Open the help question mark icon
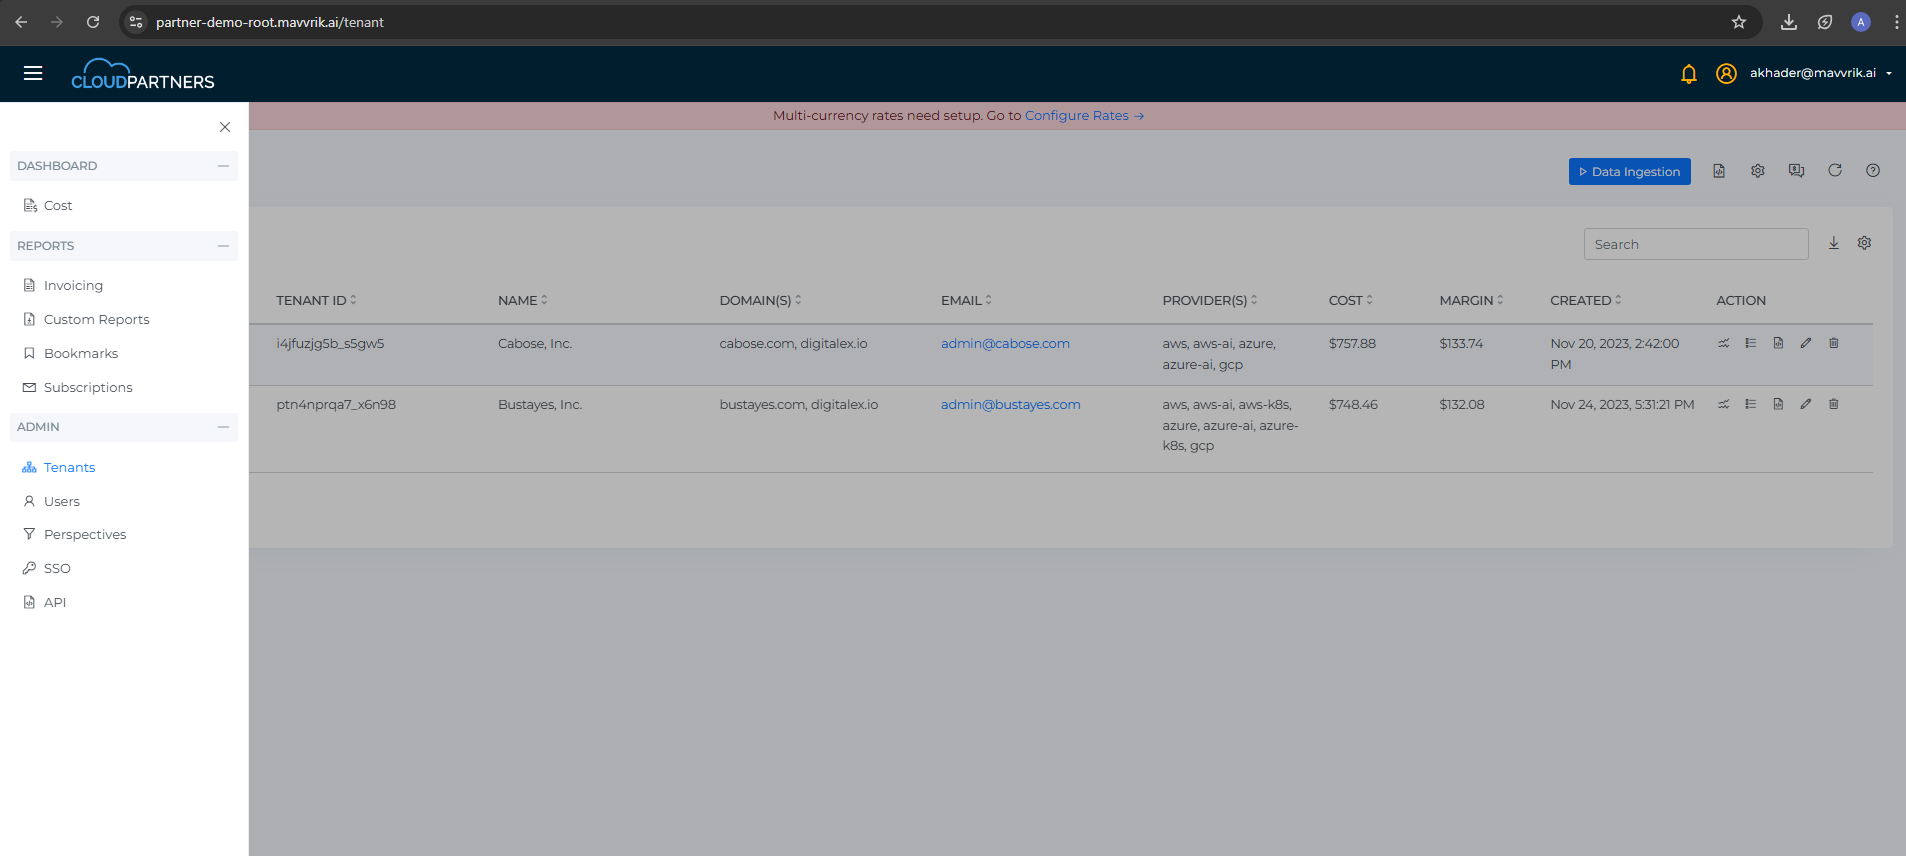 coord(1872,171)
